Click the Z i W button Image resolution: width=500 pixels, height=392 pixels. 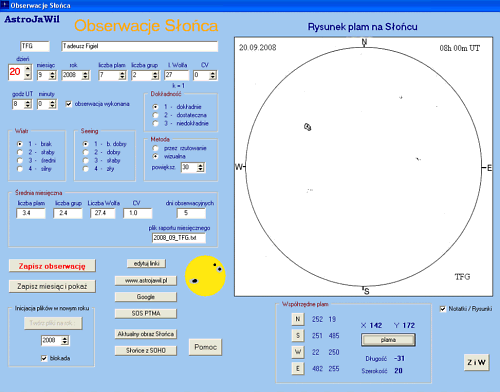[x=476, y=362]
